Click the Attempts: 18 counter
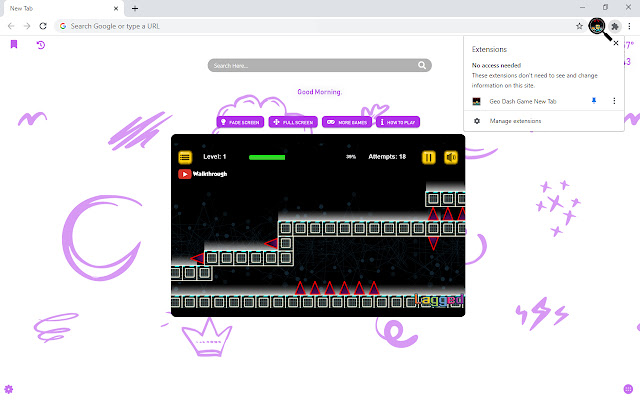Viewport: 640px width, 400px height. (x=387, y=157)
